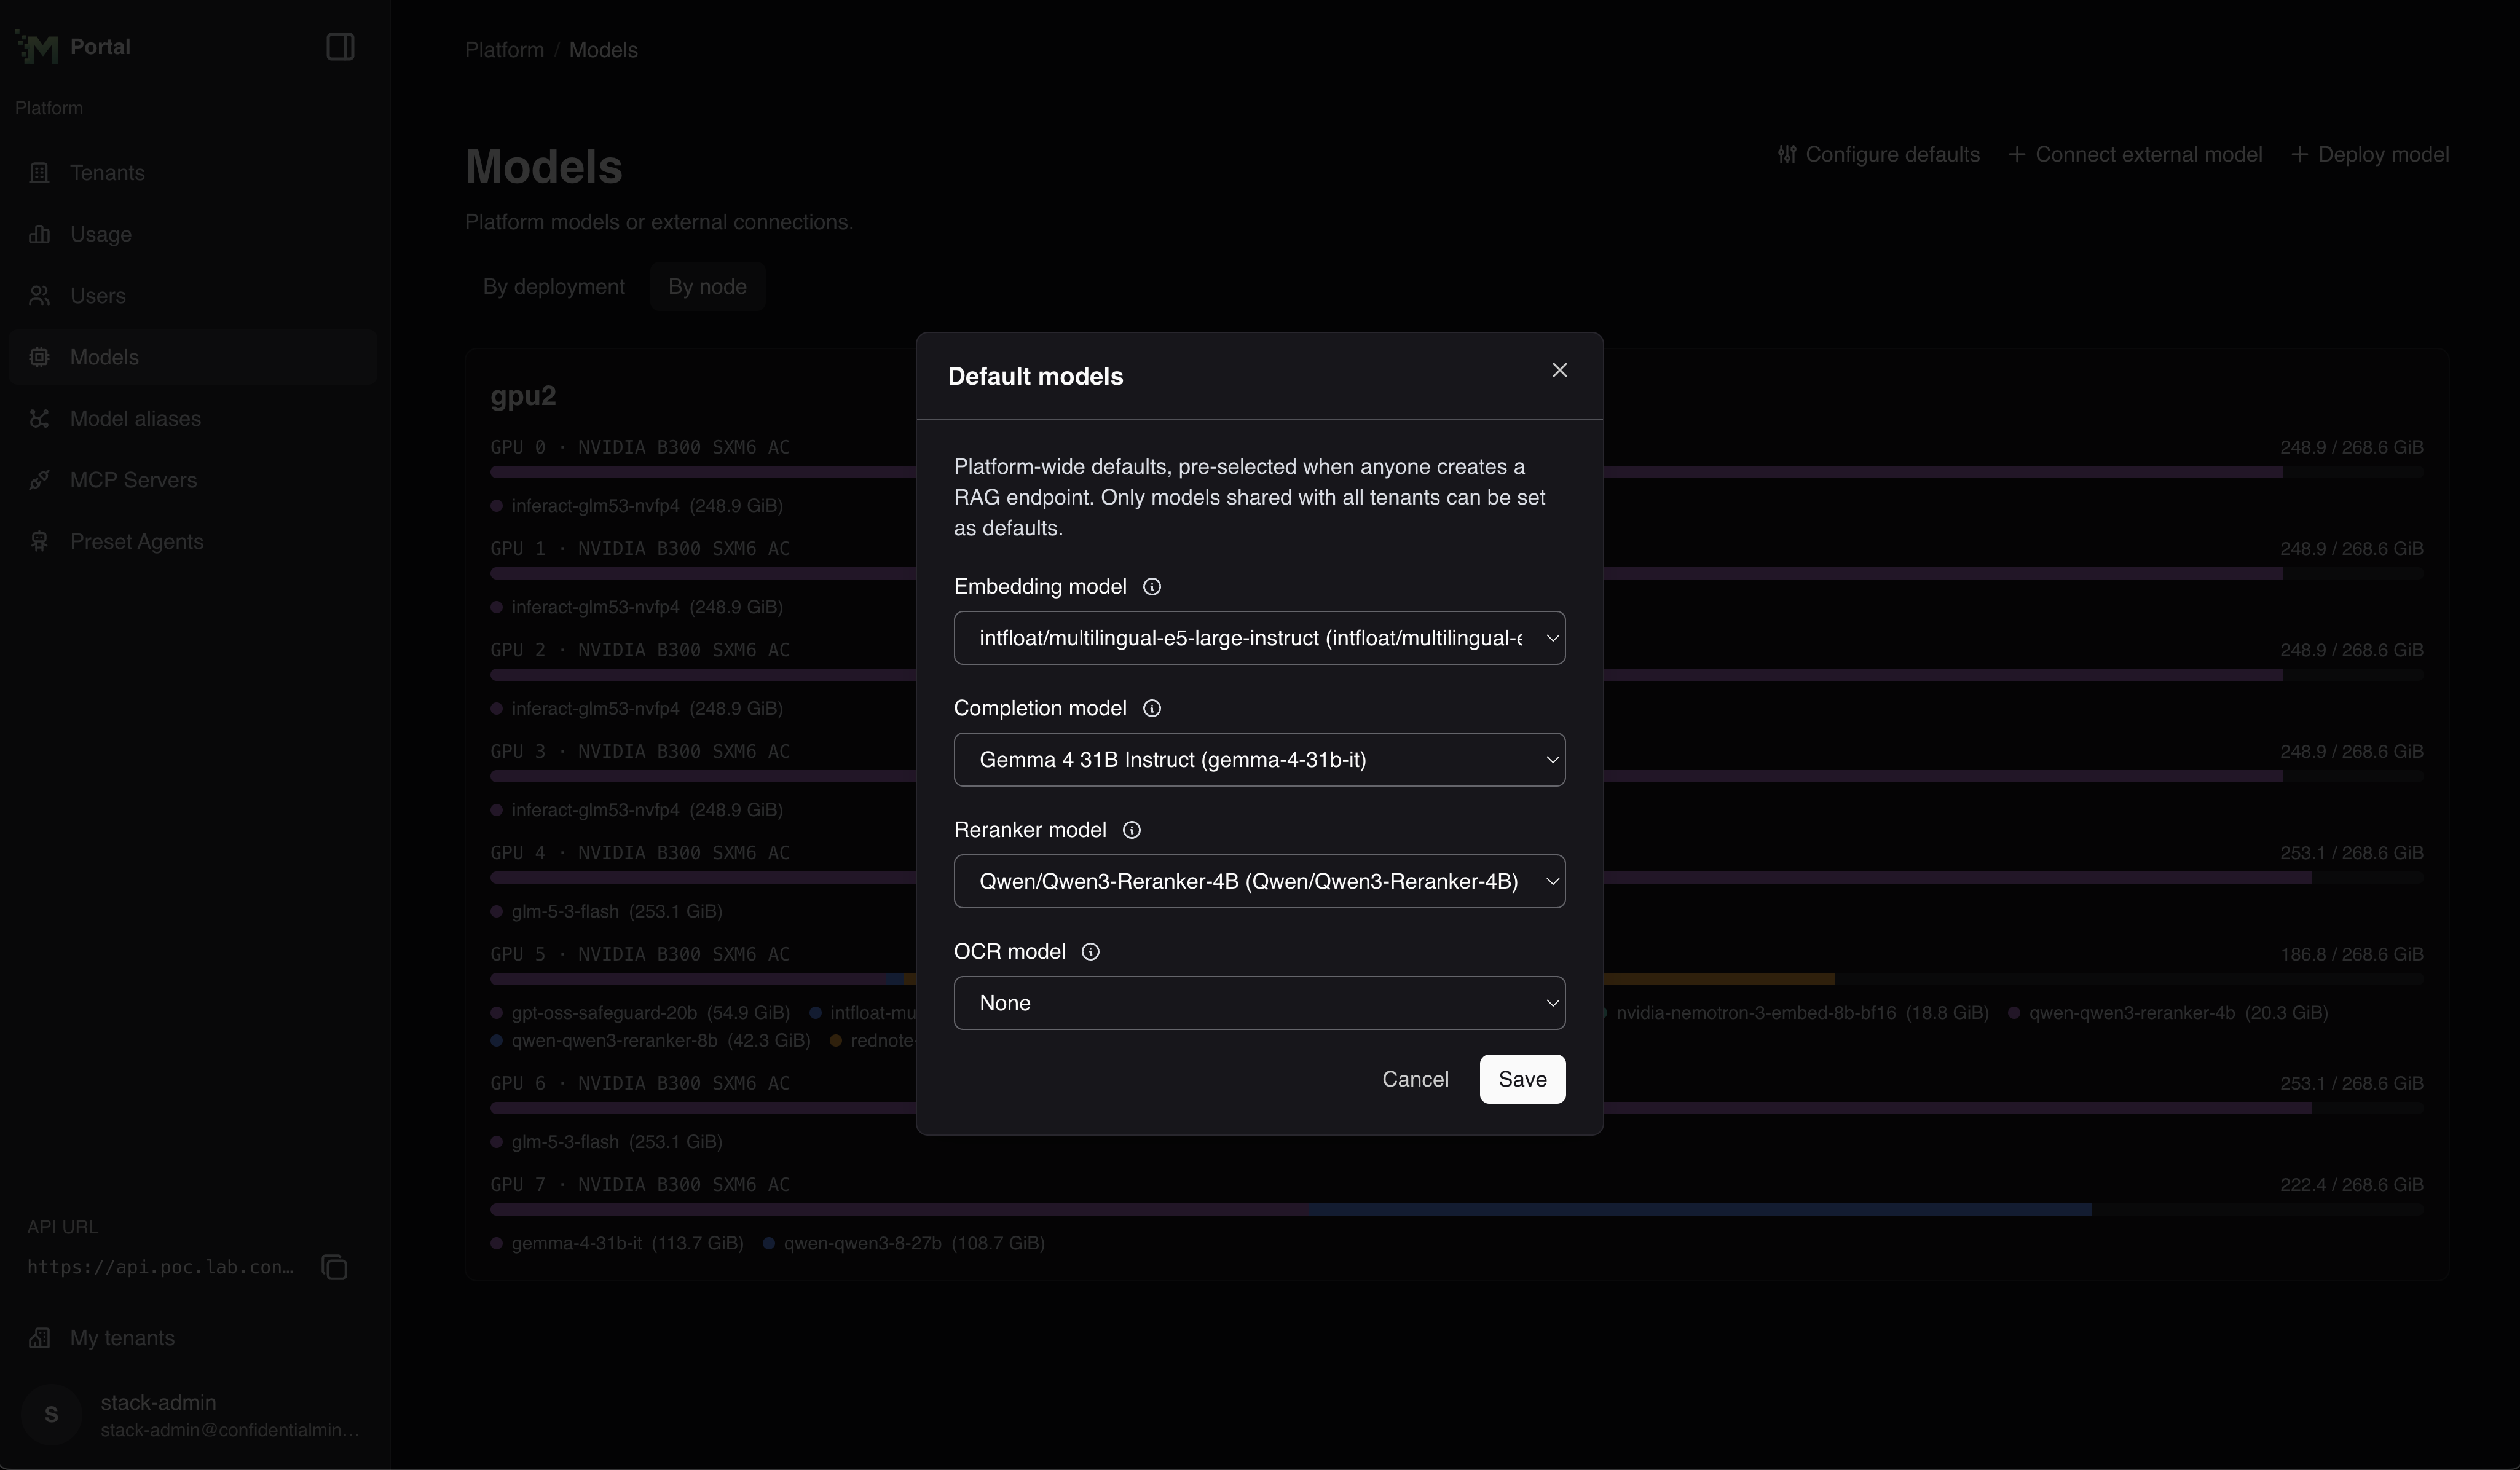
Task: Click the Portal logo icon
Action: pos(37,47)
